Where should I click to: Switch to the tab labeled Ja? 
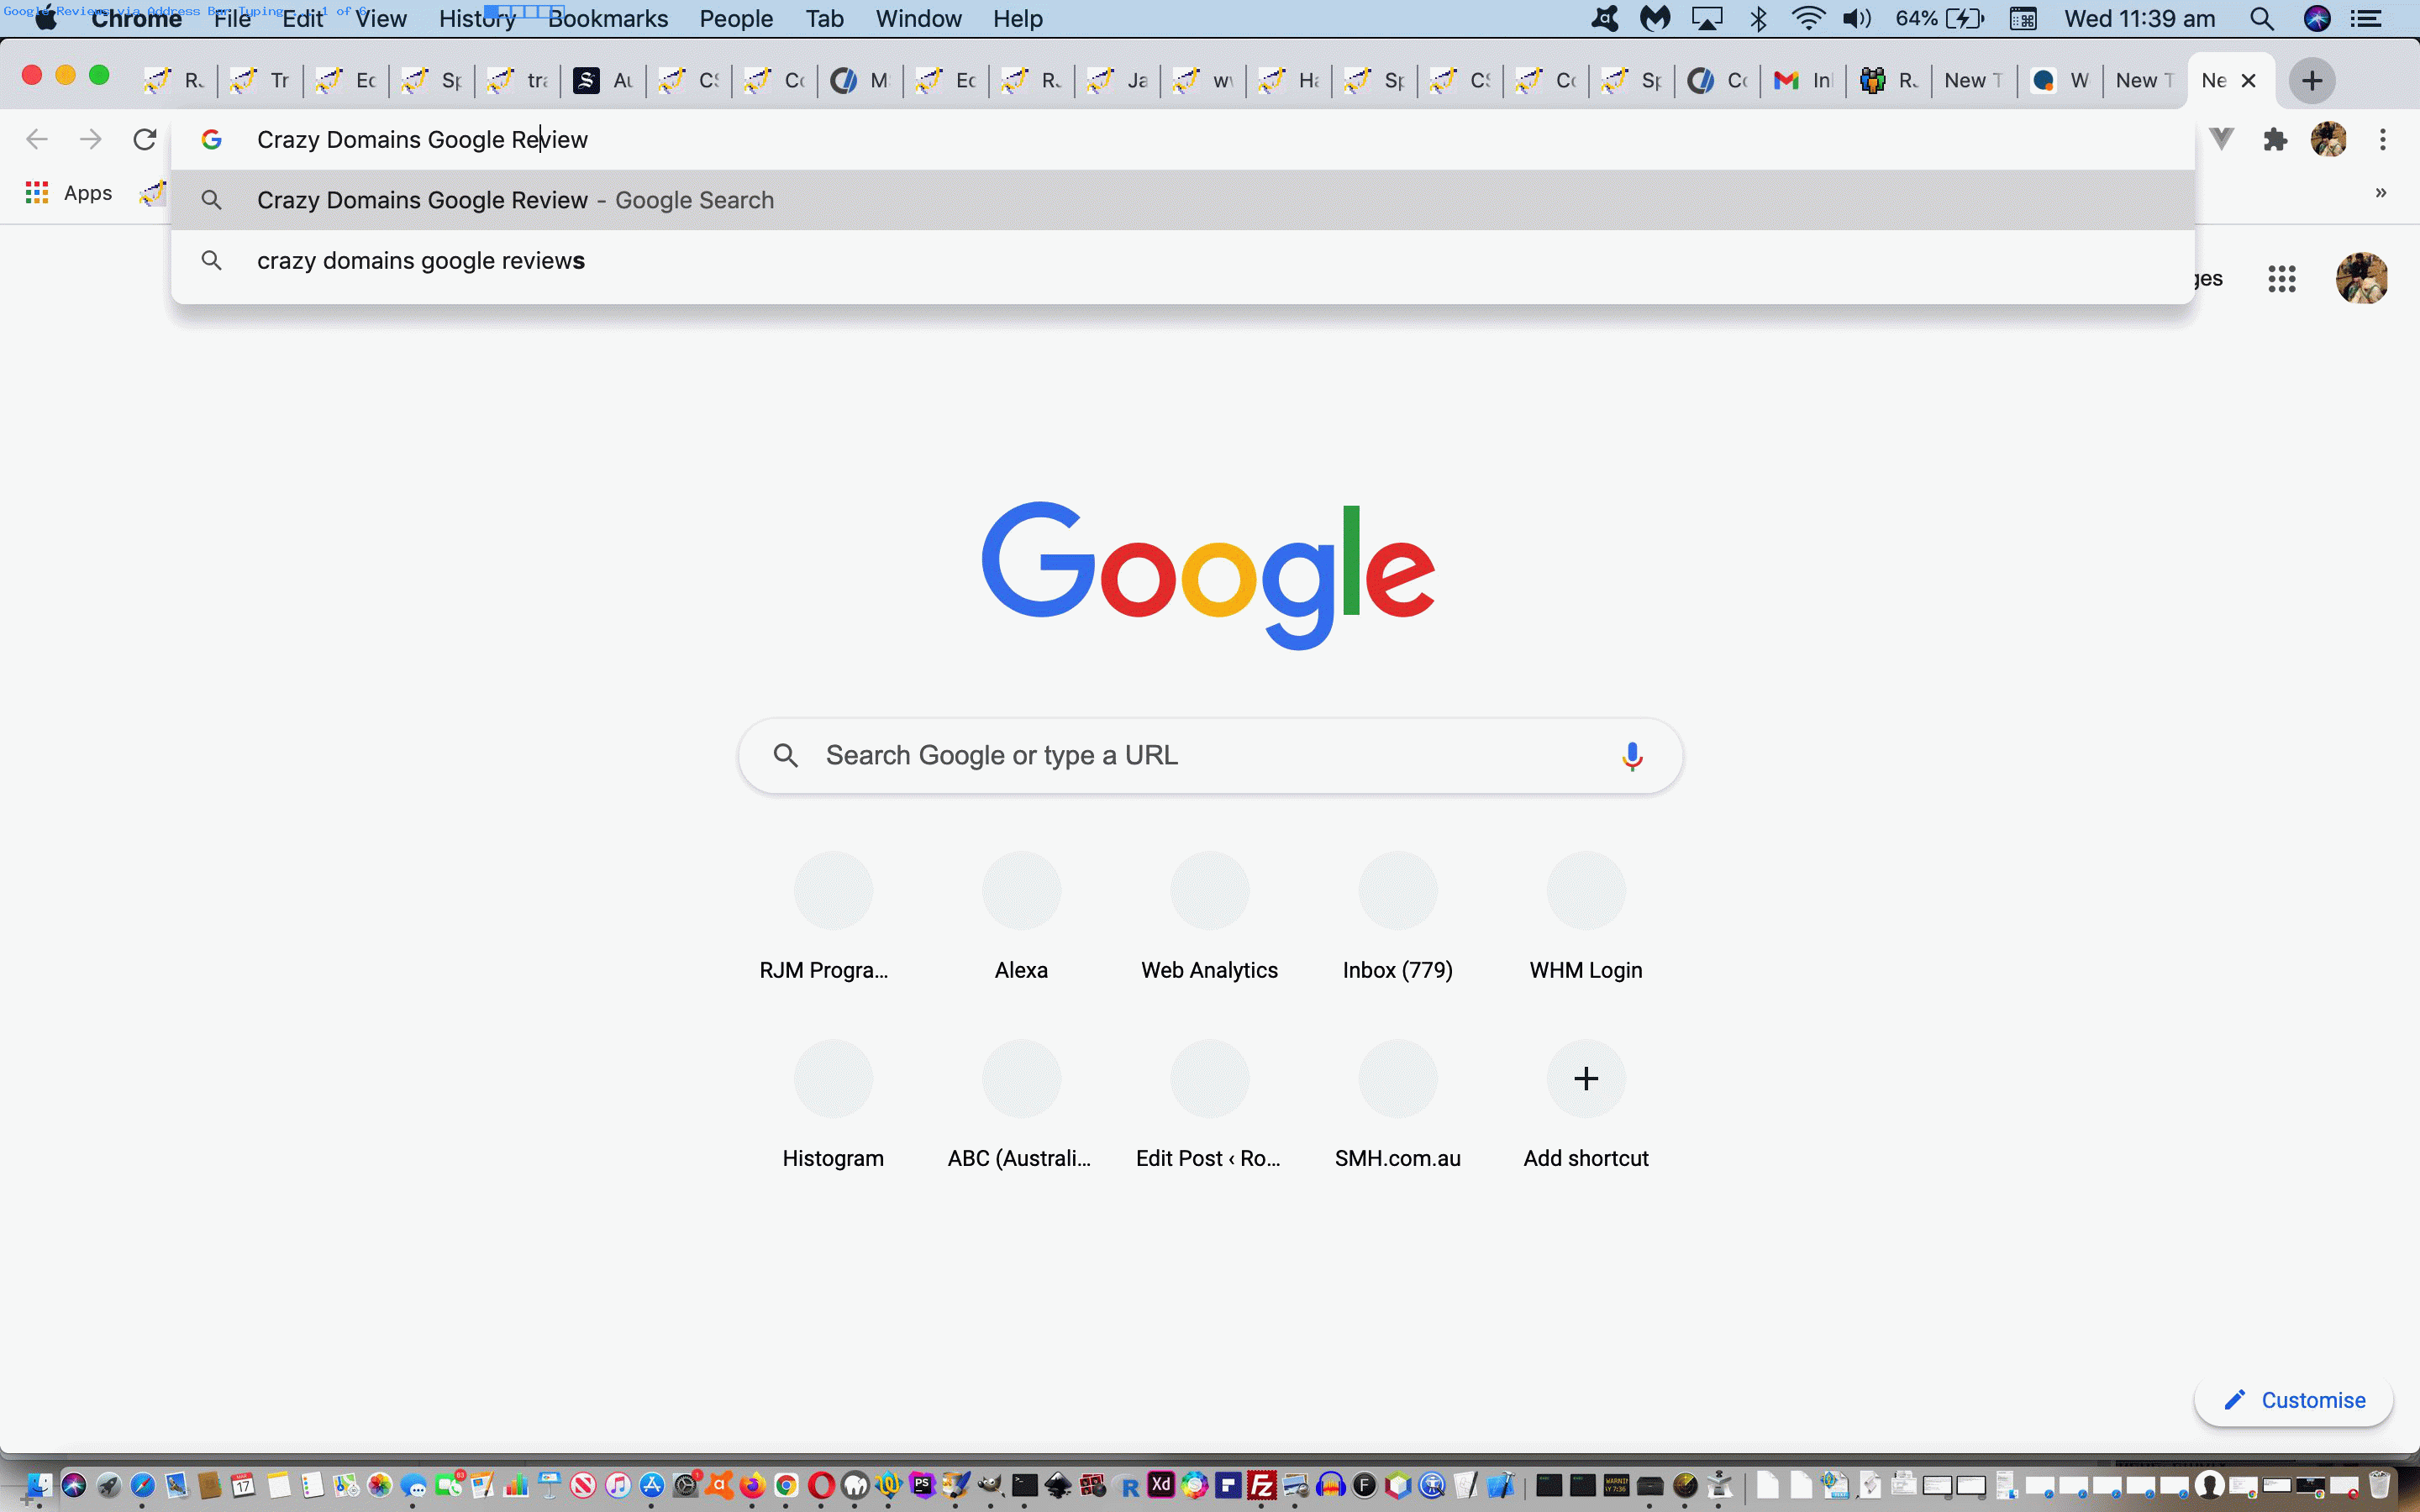(x=1117, y=81)
